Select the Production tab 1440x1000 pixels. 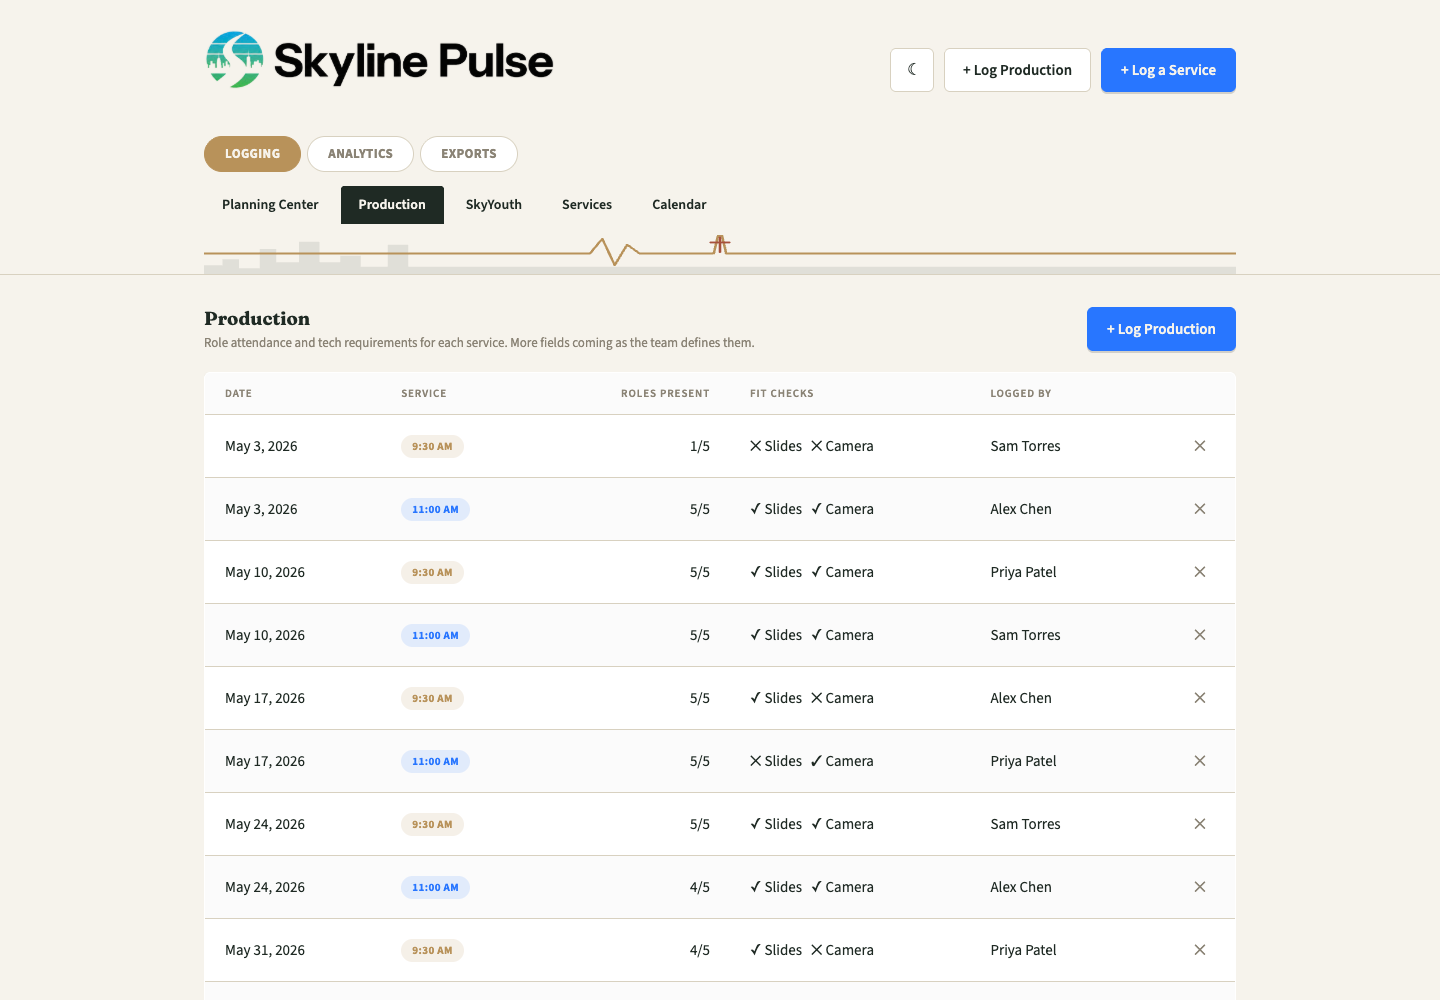coord(392,205)
